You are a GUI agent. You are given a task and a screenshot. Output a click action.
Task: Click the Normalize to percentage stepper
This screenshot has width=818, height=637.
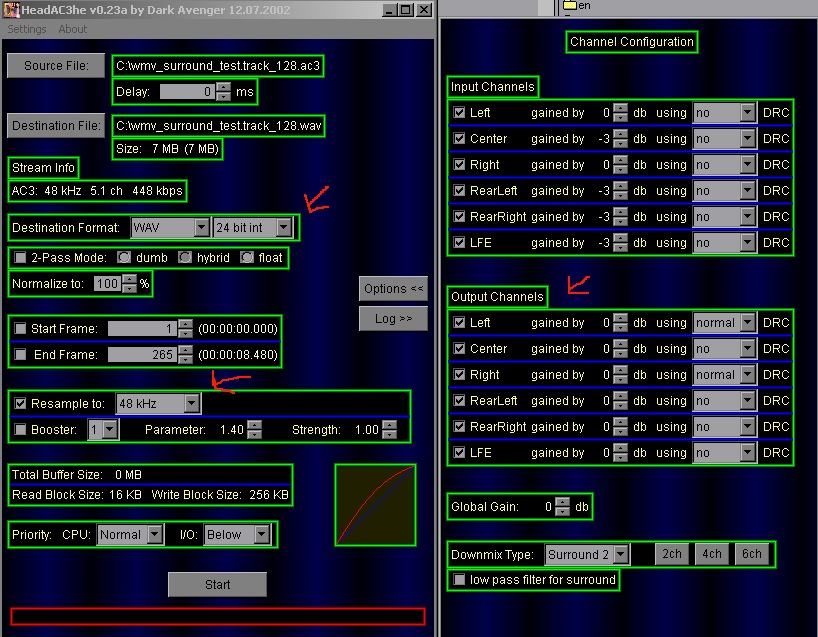tap(129, 284)
